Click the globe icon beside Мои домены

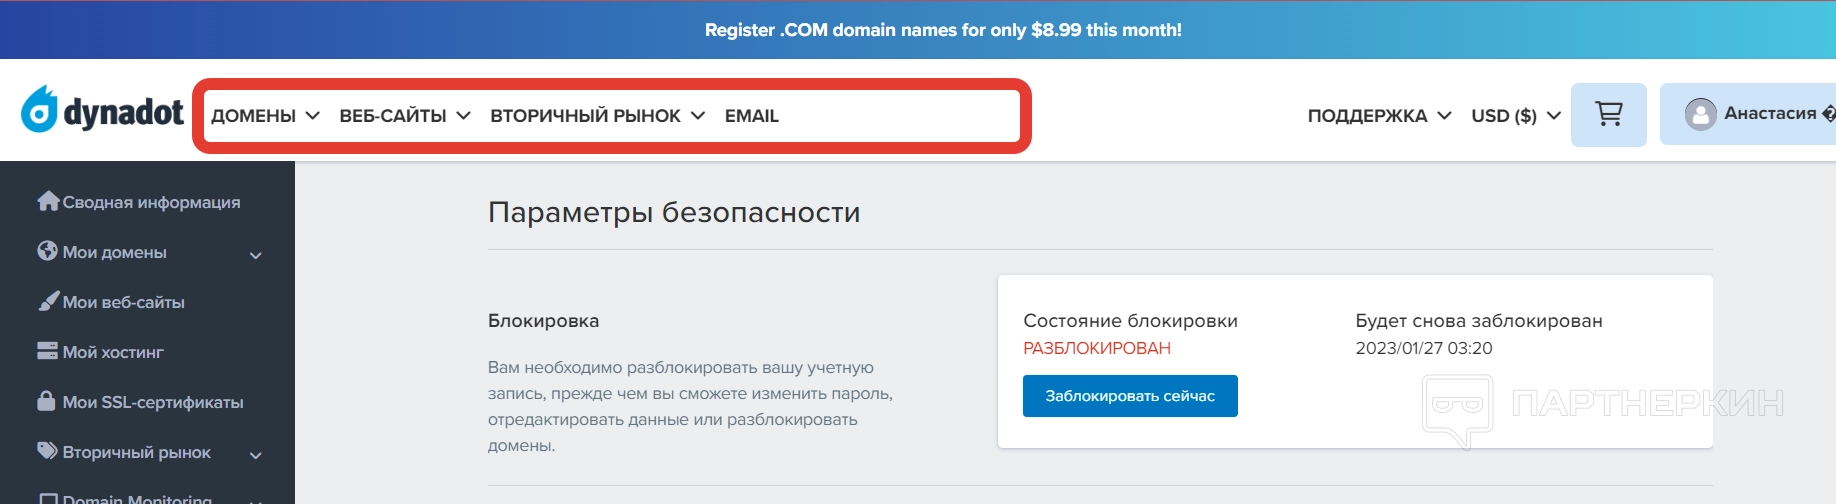47,251
